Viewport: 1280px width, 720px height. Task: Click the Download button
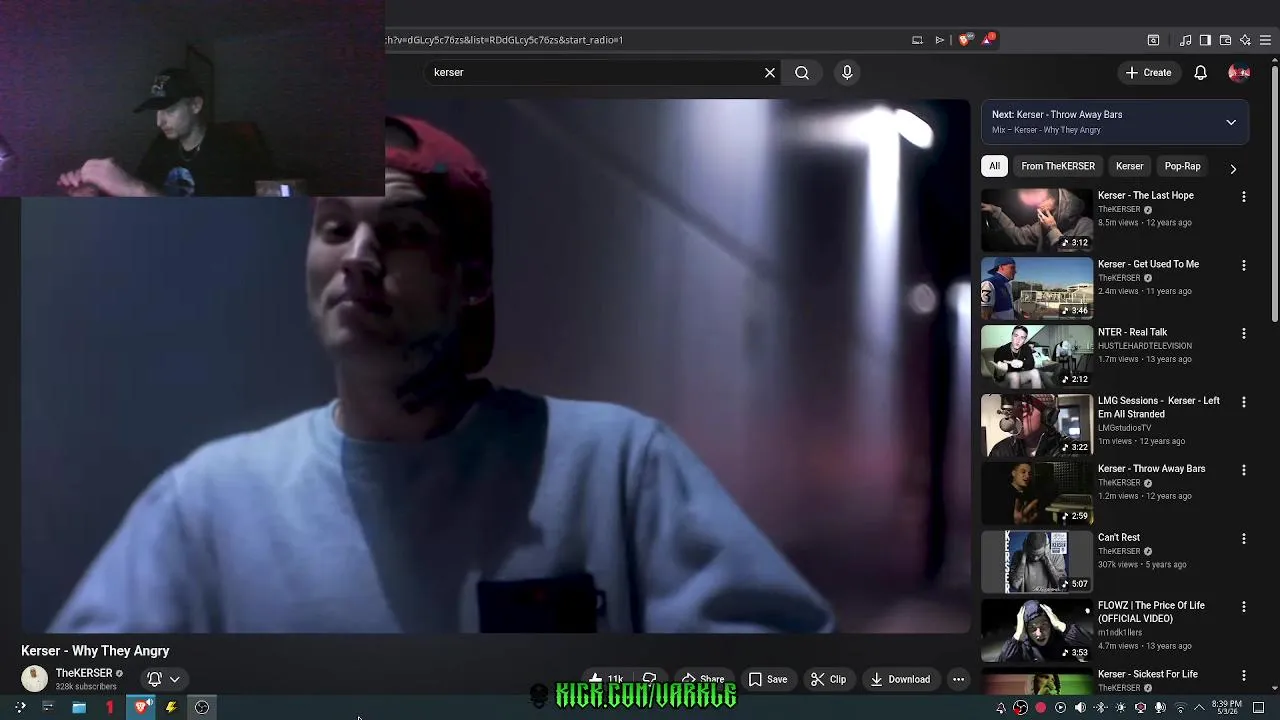point(900,679)
